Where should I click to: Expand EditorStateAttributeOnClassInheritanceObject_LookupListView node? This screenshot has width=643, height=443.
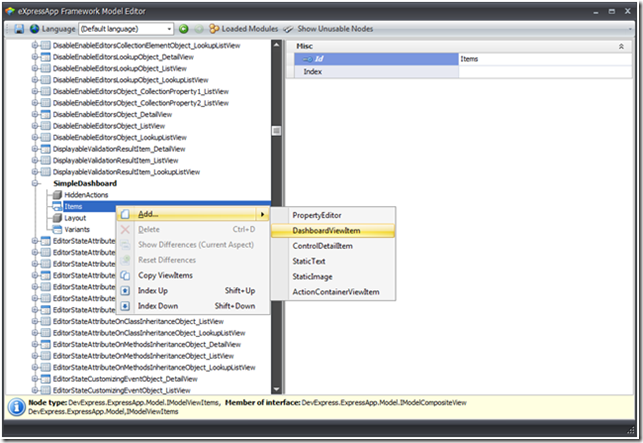point(35,333)
